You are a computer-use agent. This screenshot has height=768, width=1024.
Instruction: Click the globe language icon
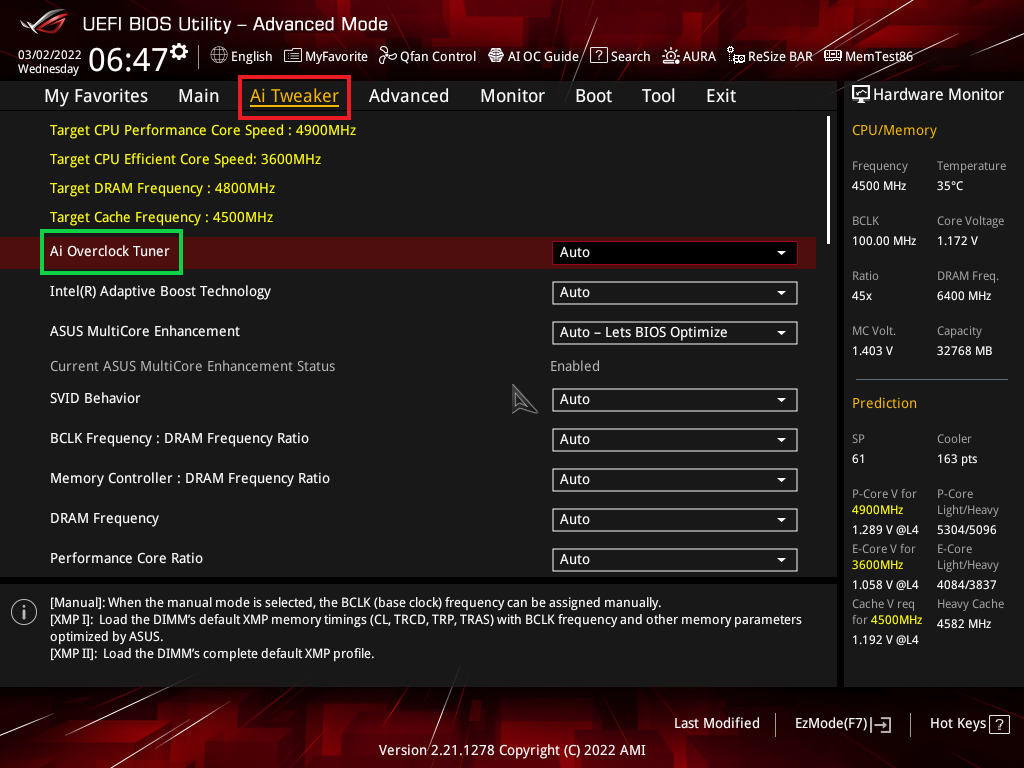coord(219,56)
